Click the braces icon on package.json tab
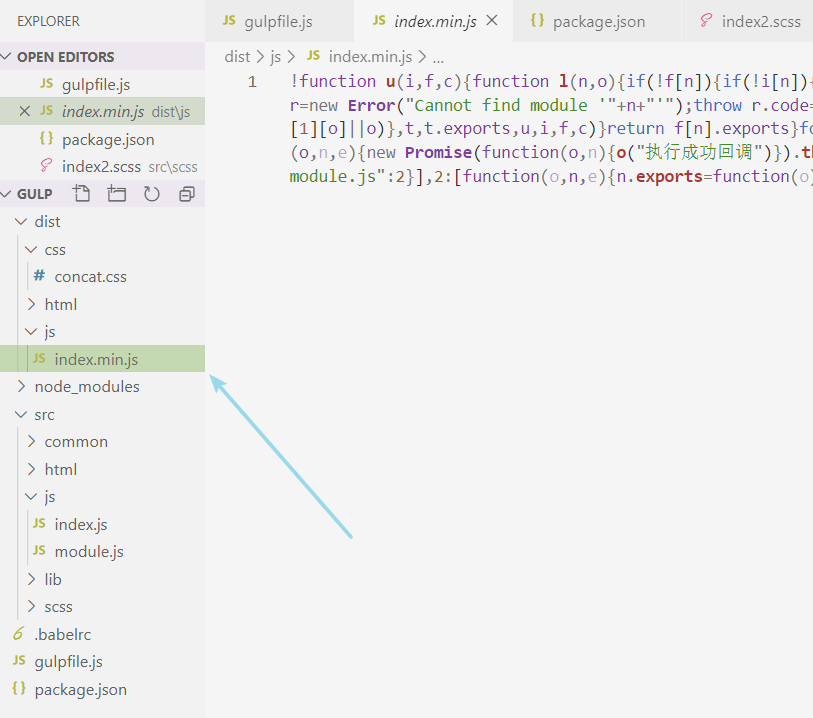Screen dimensions: 813x718 (537, 21)
